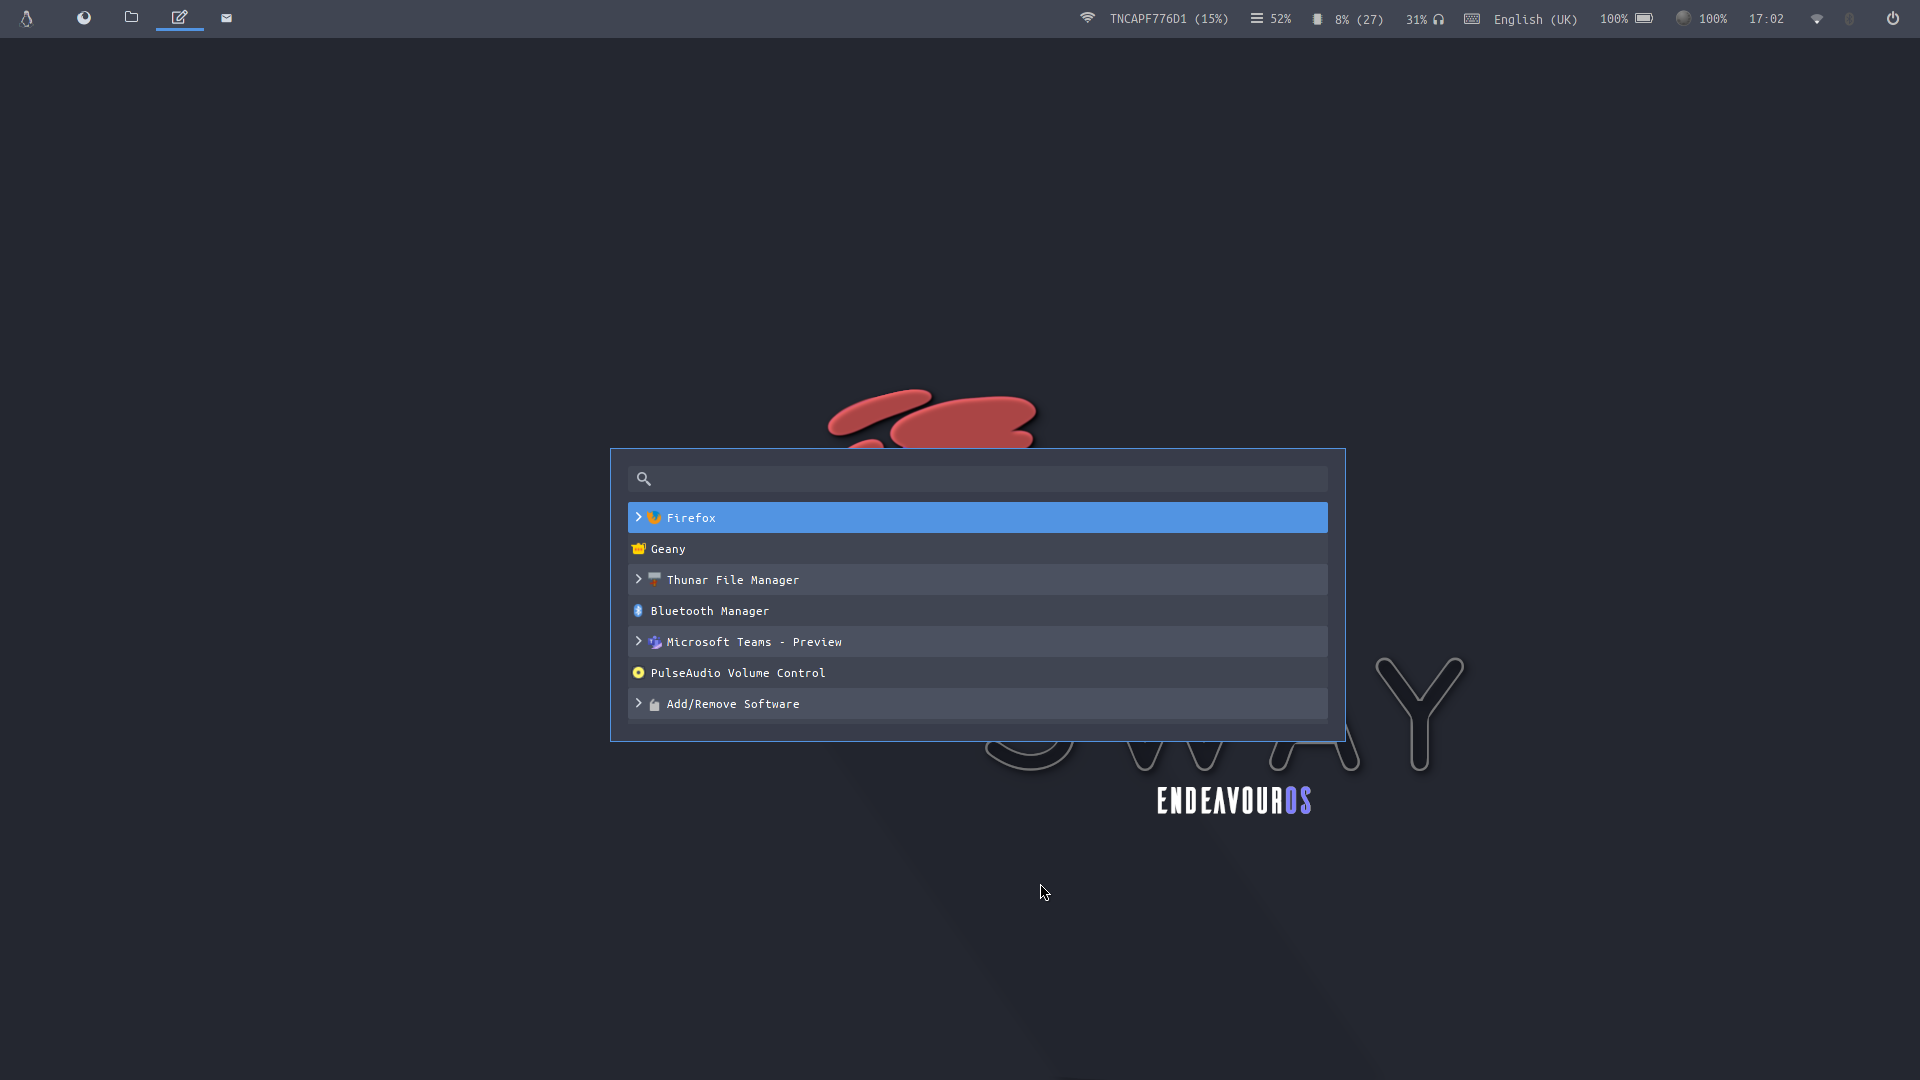This screenshot has height=1080, width=1920.
Task: Open the Firefox workspace icon in the top bar
Action: click(84, 18)
